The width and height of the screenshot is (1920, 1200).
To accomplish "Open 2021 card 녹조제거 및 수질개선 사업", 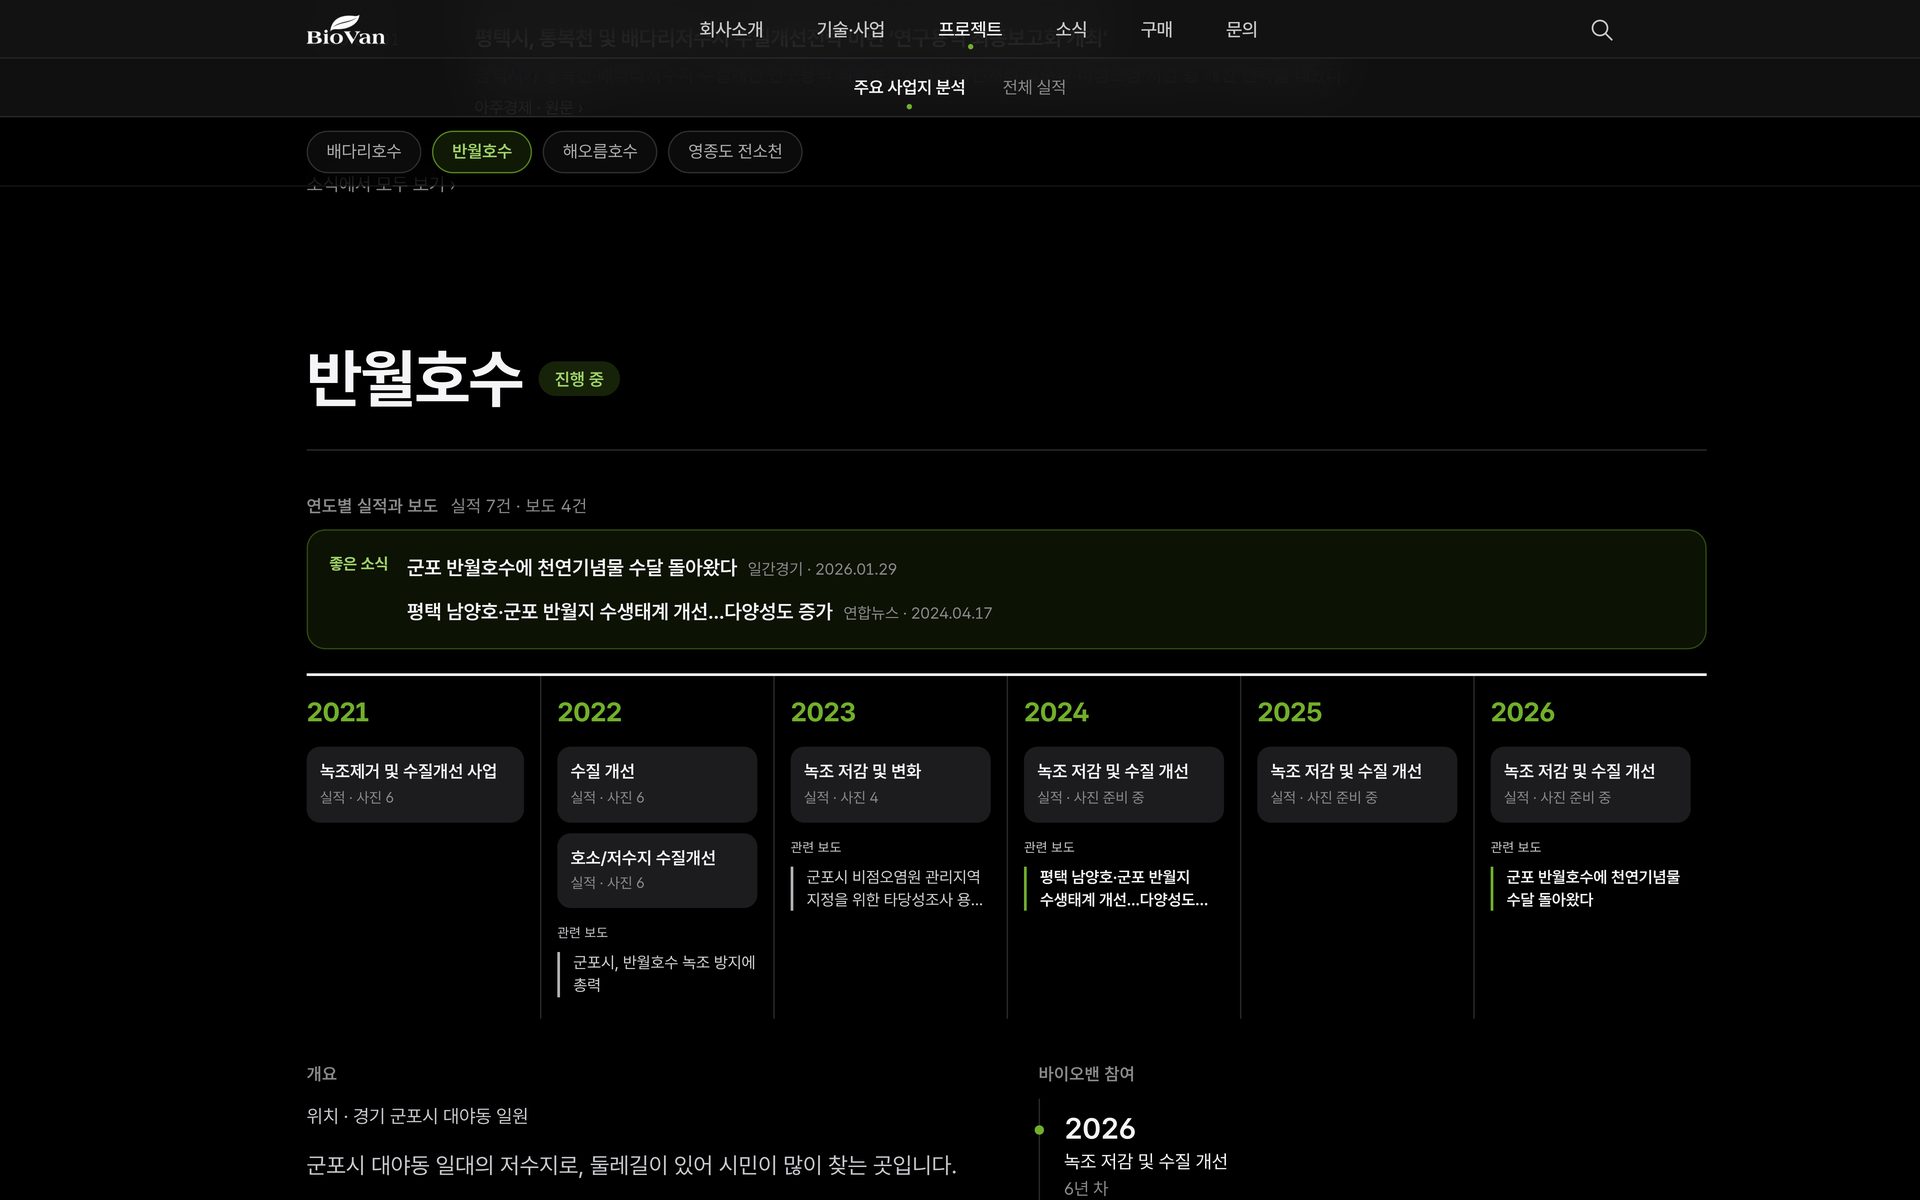I will coord(415,784).
